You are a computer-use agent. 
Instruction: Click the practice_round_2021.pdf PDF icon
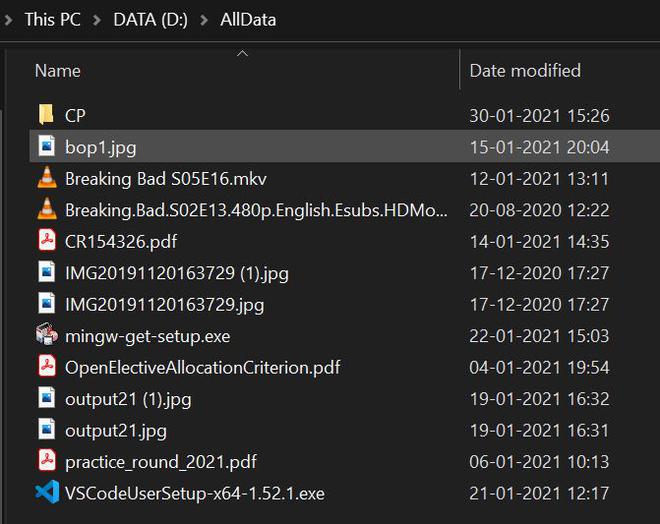[x=46, y=461]
